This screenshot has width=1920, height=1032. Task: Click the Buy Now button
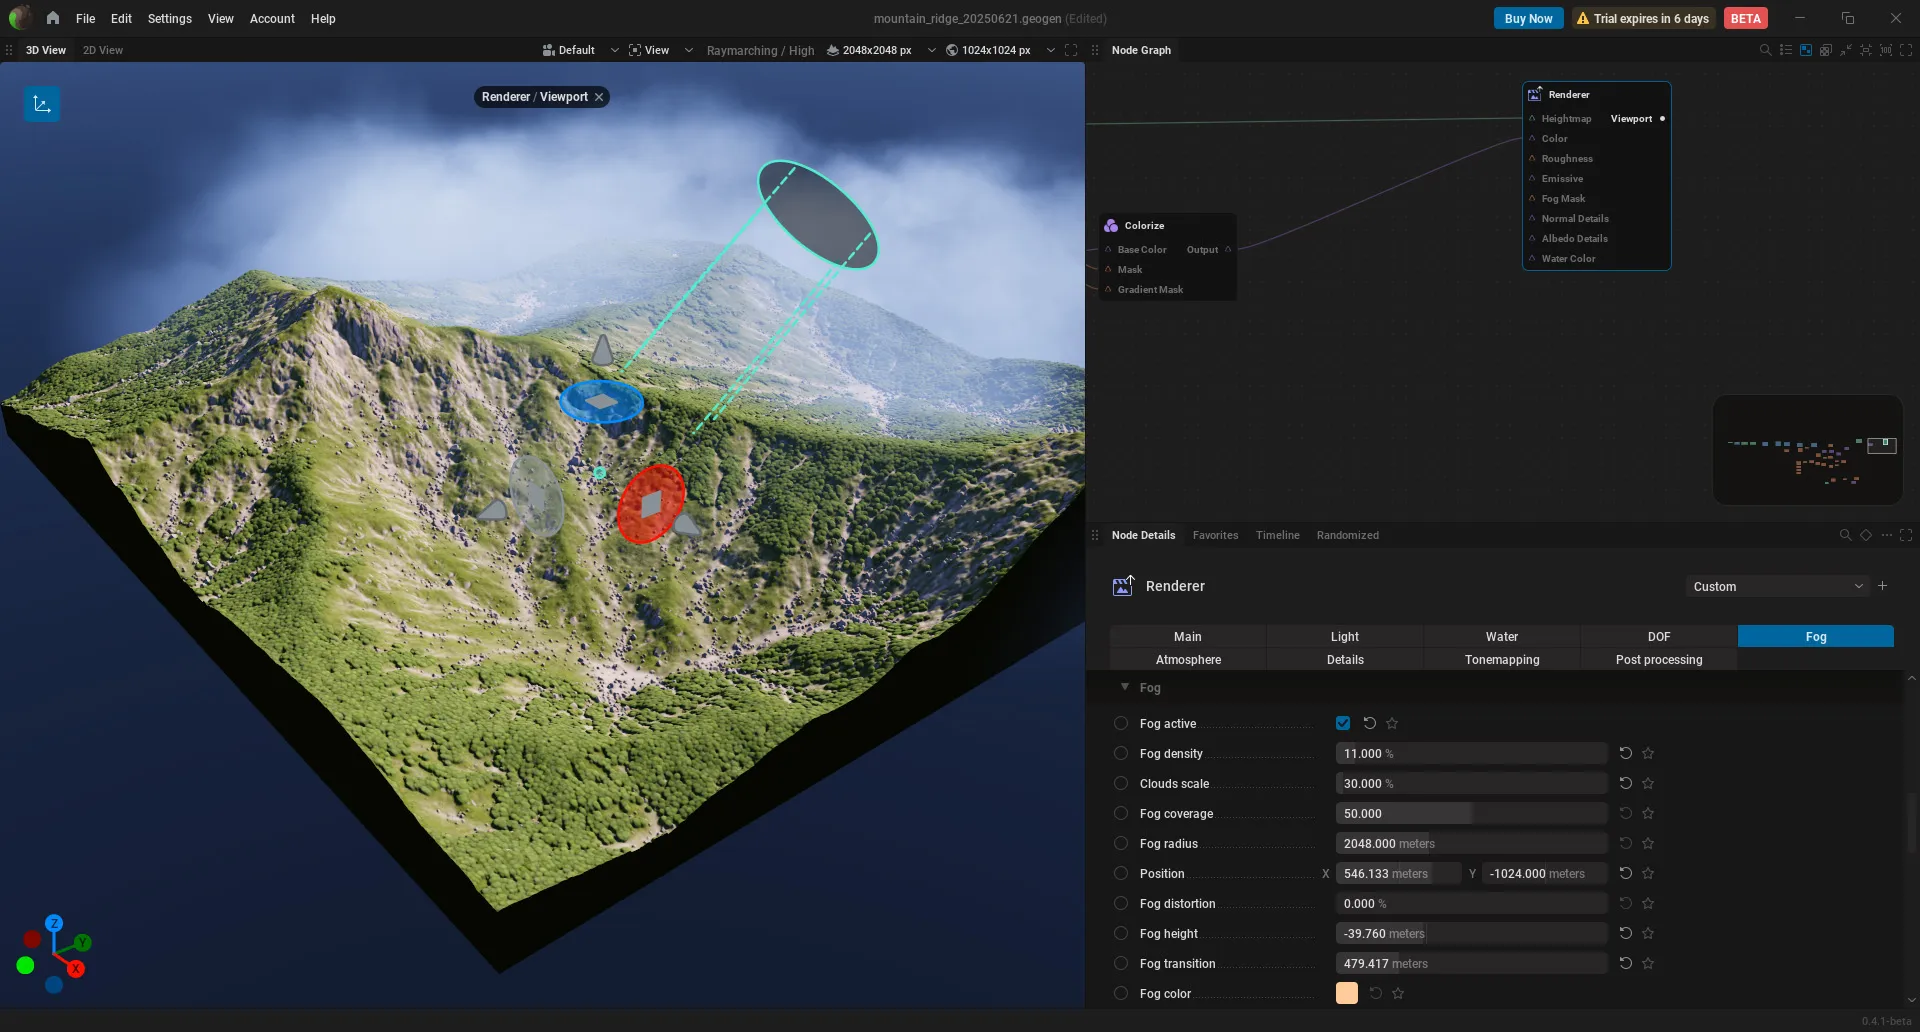click(1528, 18)
